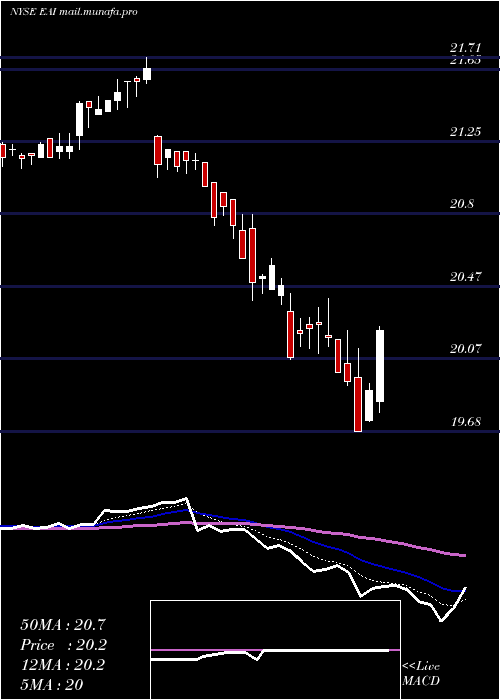Click the '12MA : 20.2' readout
This screenshot has width=500, height=700.
tap(62, 665)
